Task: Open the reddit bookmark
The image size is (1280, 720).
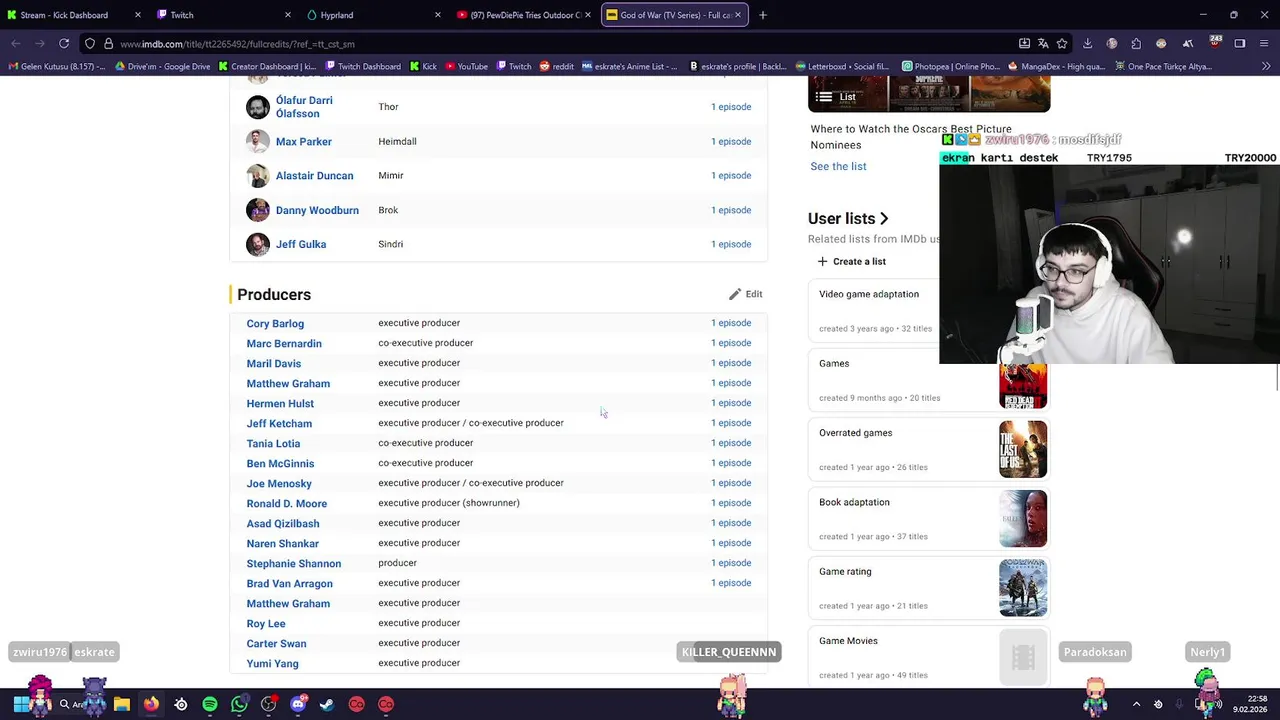Action: click(x=557, y=66)
